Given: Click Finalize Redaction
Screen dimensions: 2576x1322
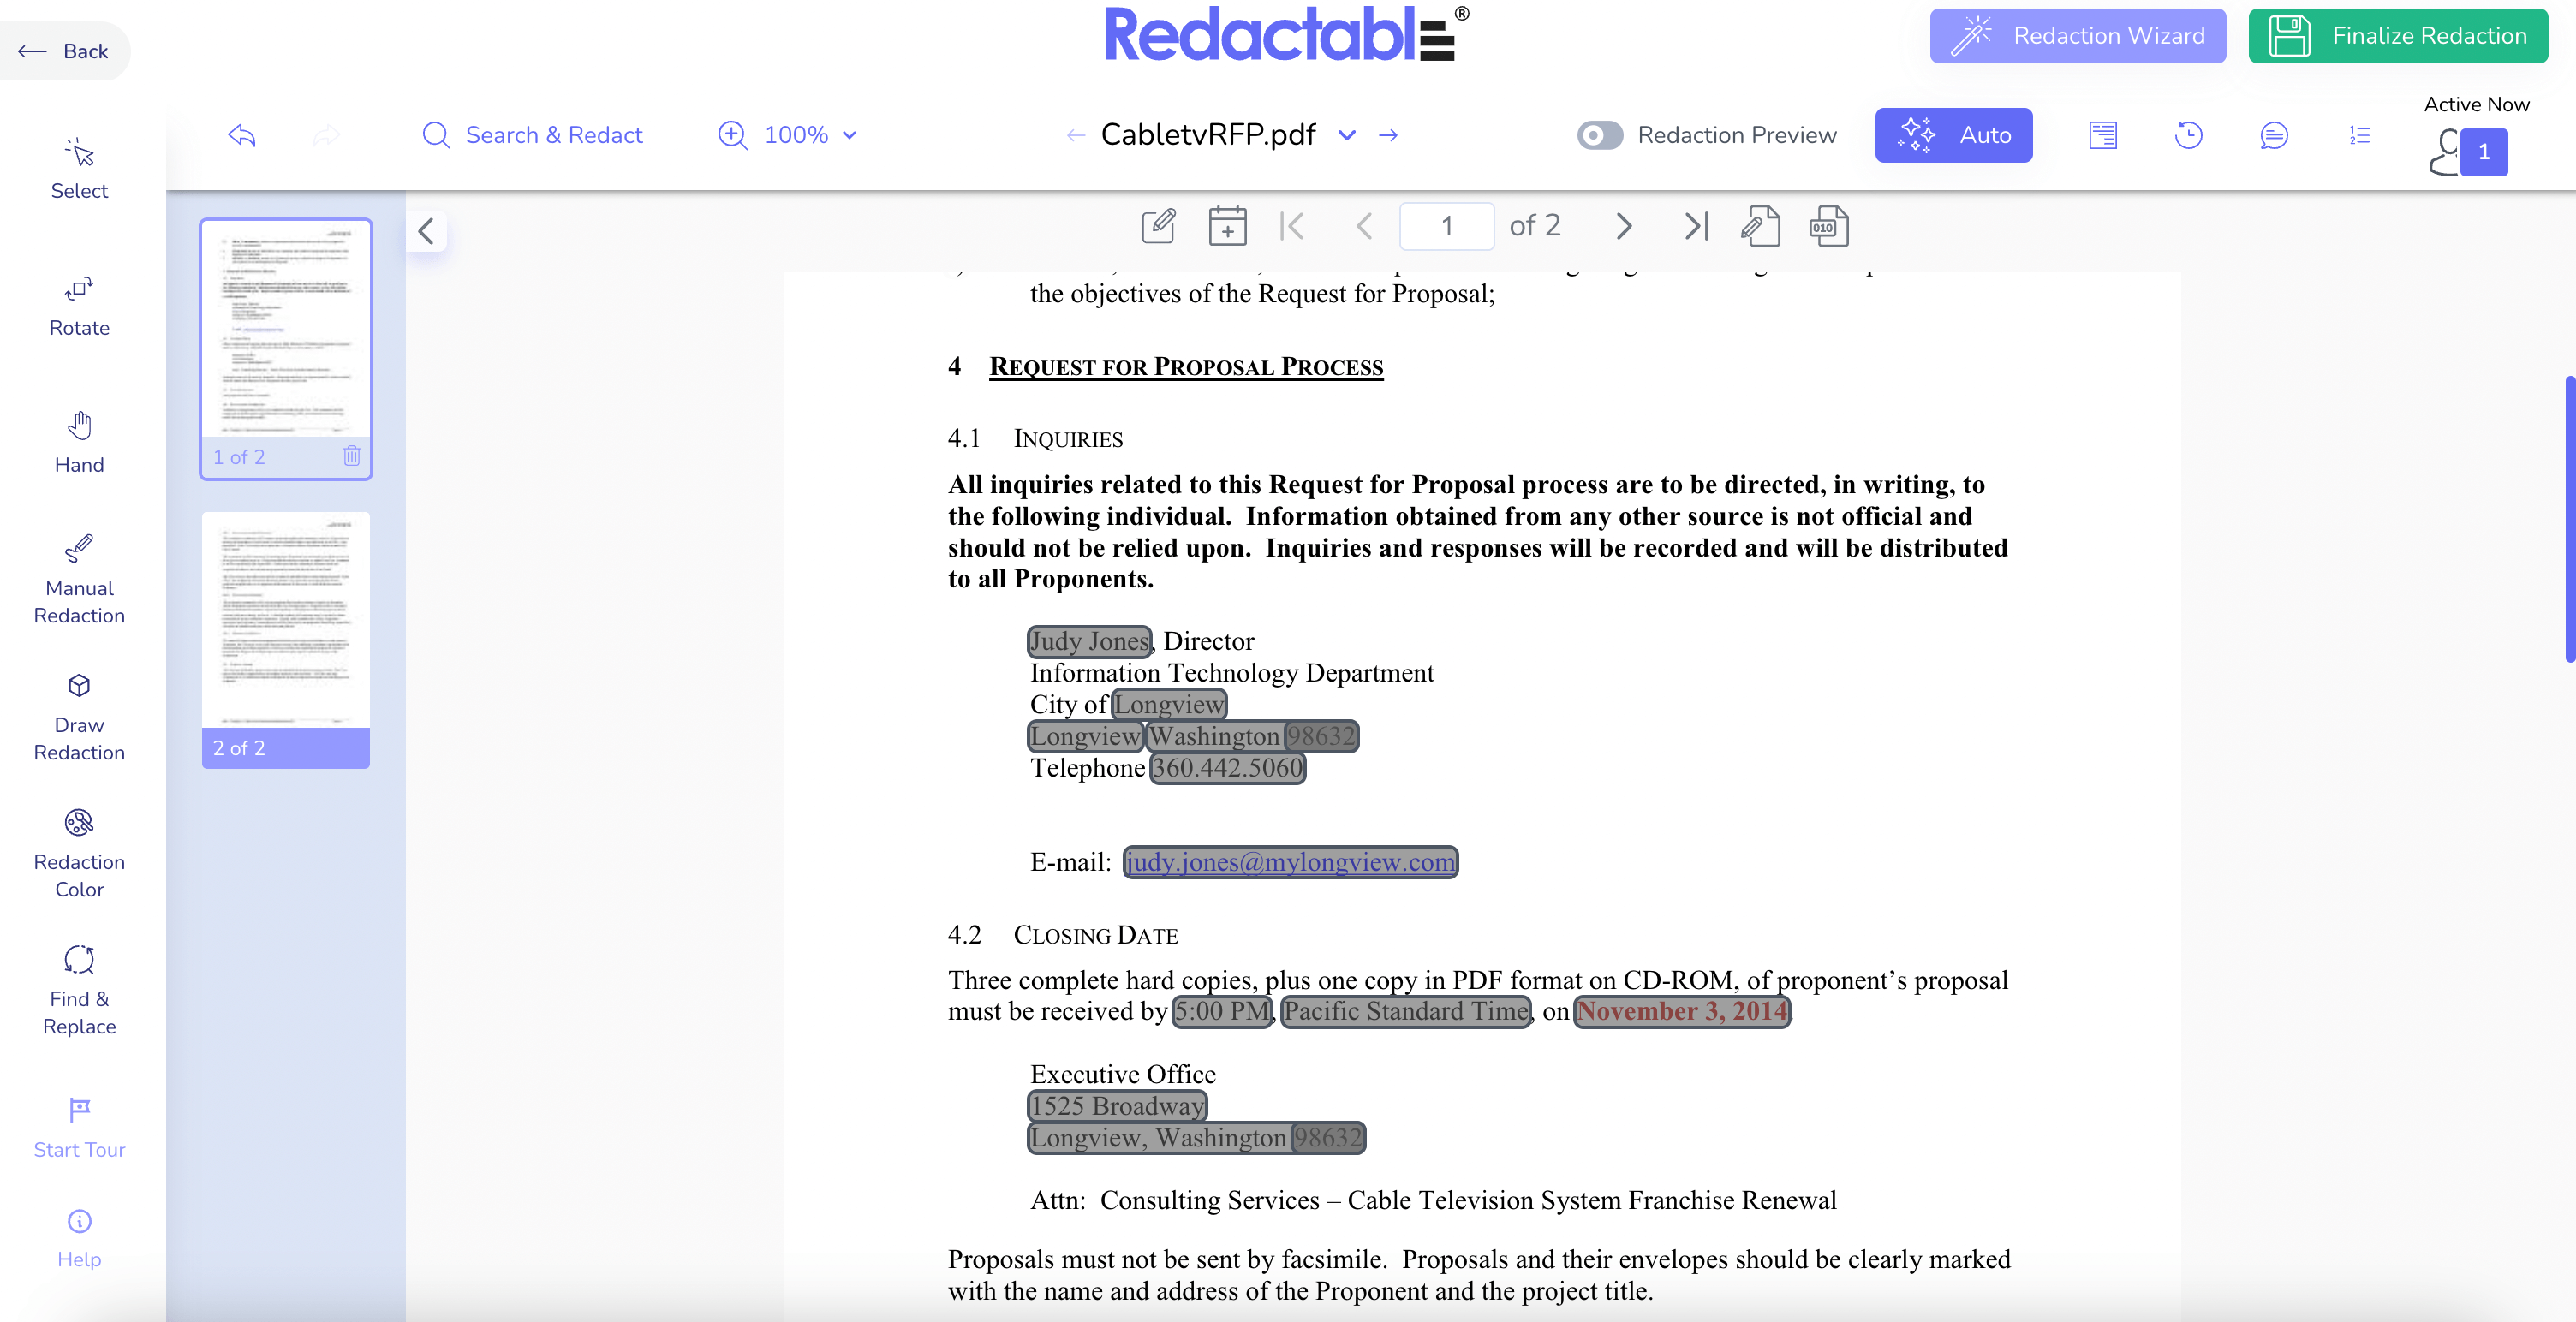Looking at the screenshot, I should [2397, 36].
